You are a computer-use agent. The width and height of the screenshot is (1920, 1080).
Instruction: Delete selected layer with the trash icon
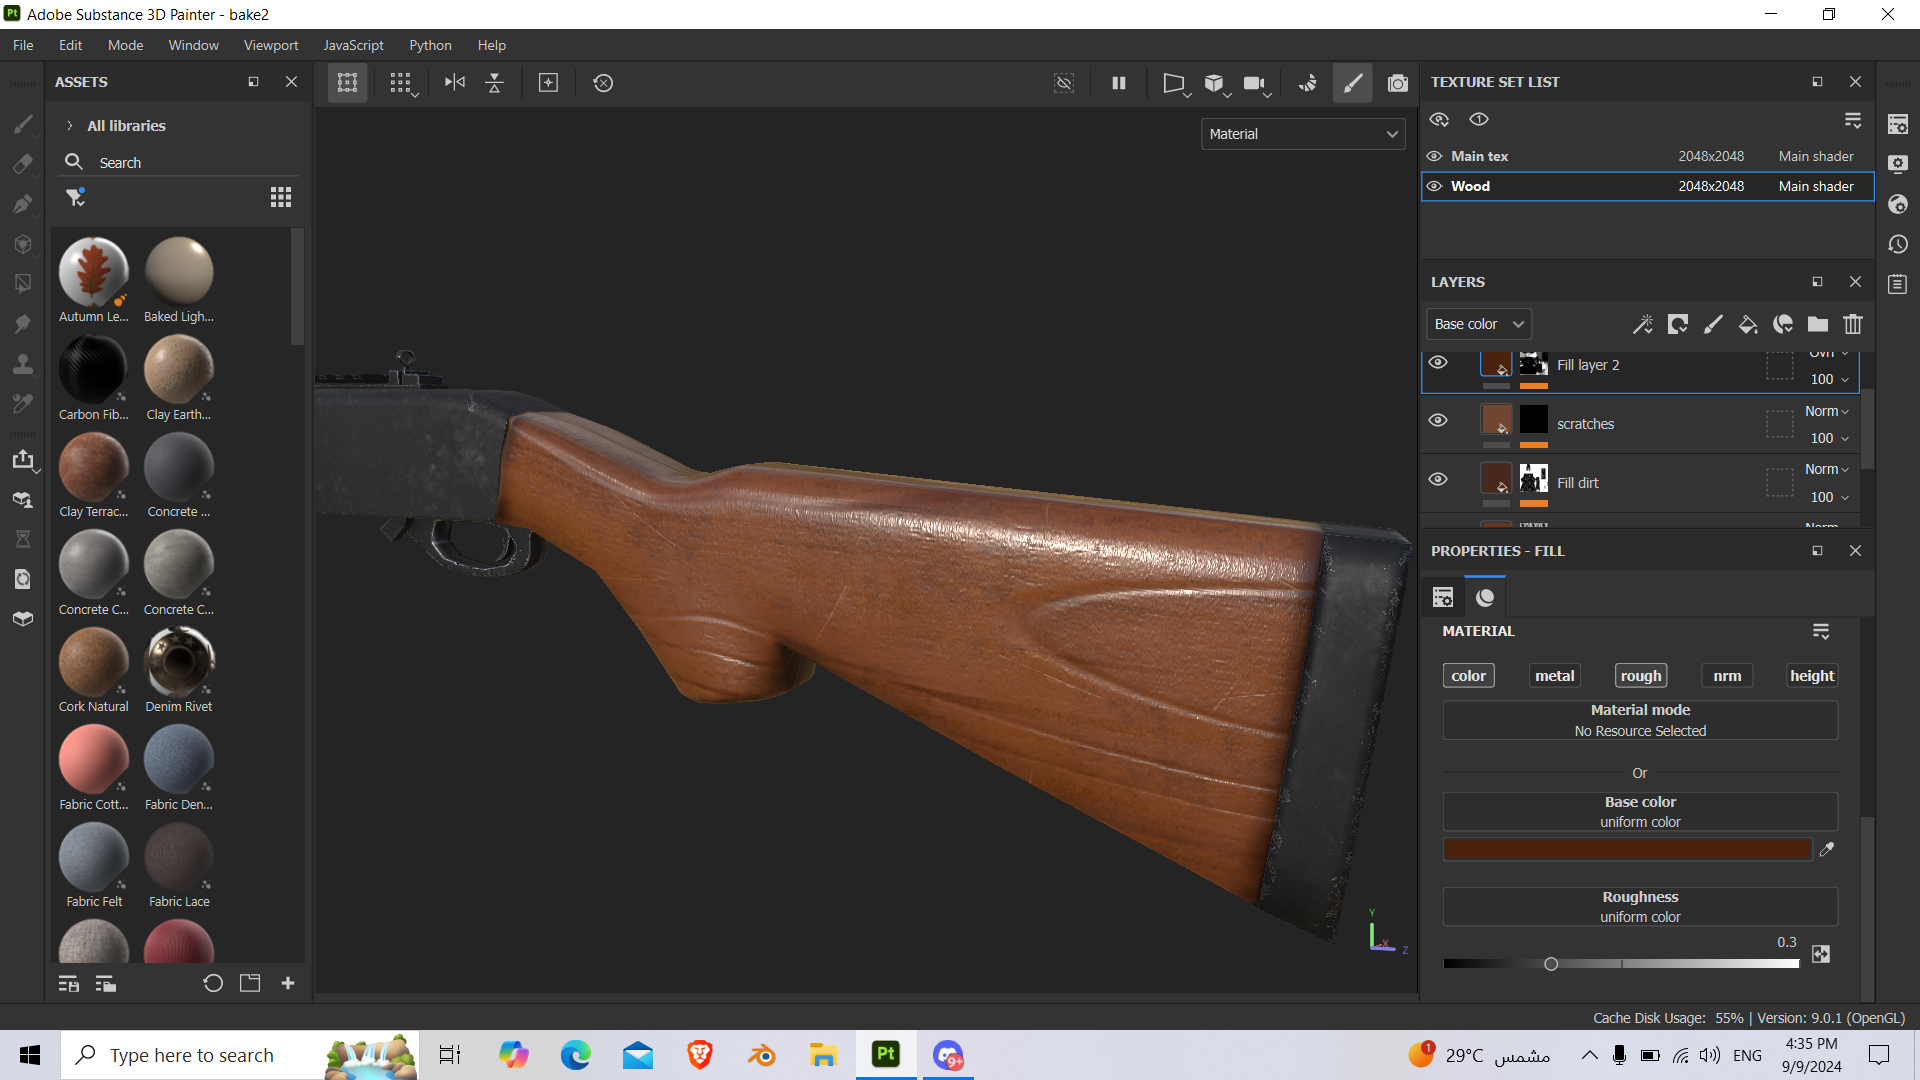[1852, 324]
